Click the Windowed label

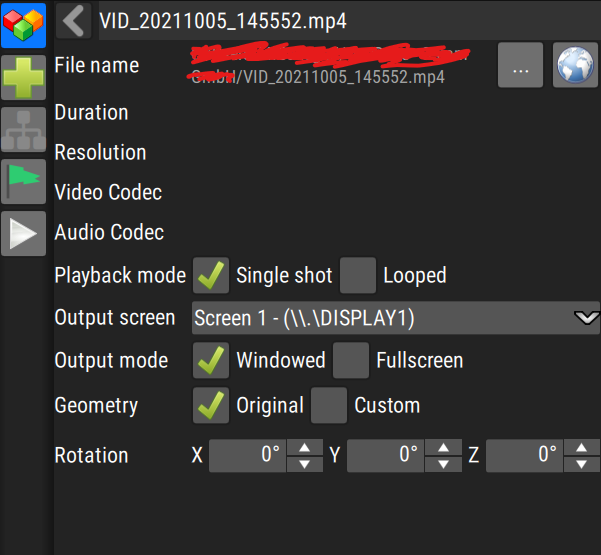click(281, 360)
